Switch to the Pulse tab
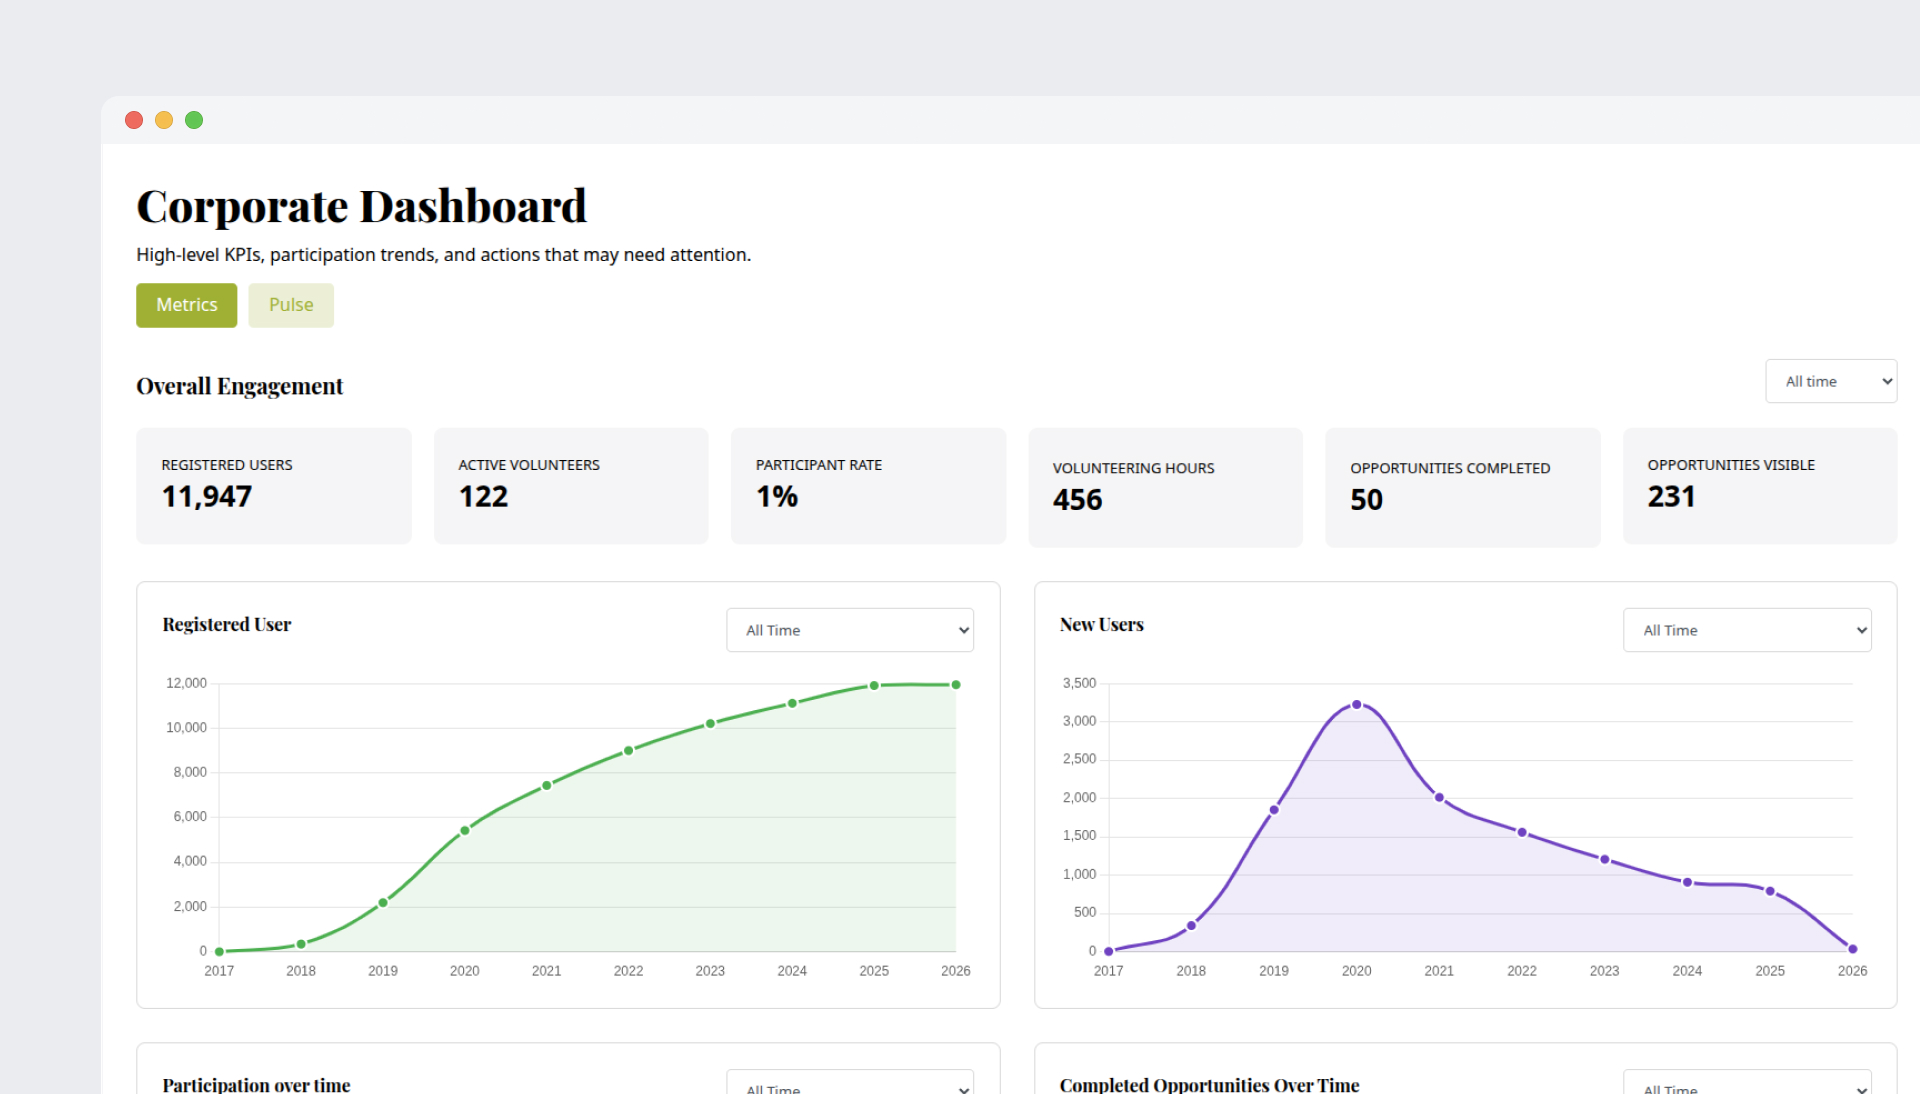The image size is (1920, 1094). (291, 305)
